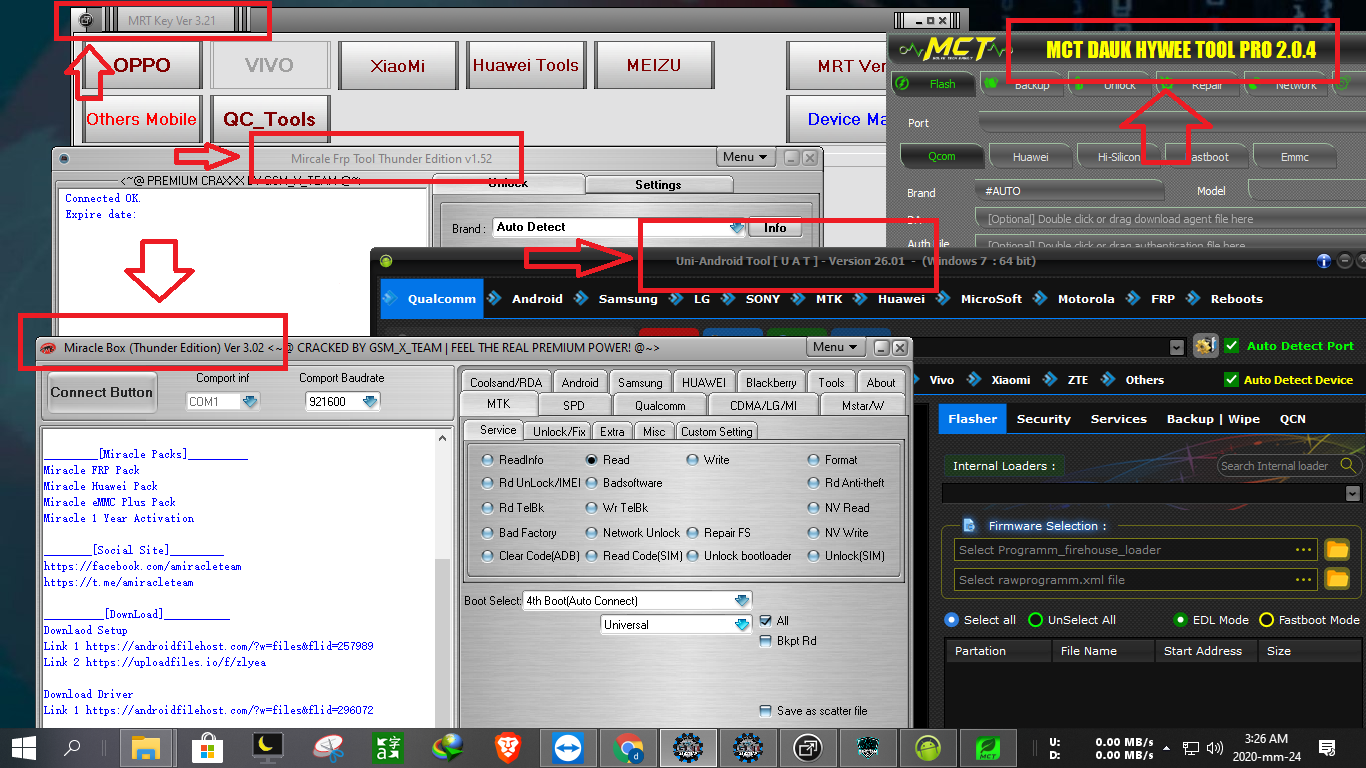Open the androidfilehost Link 1 Download Setup URL
Viewport: 1366px width, 768px height.
(x=229, y=646)
